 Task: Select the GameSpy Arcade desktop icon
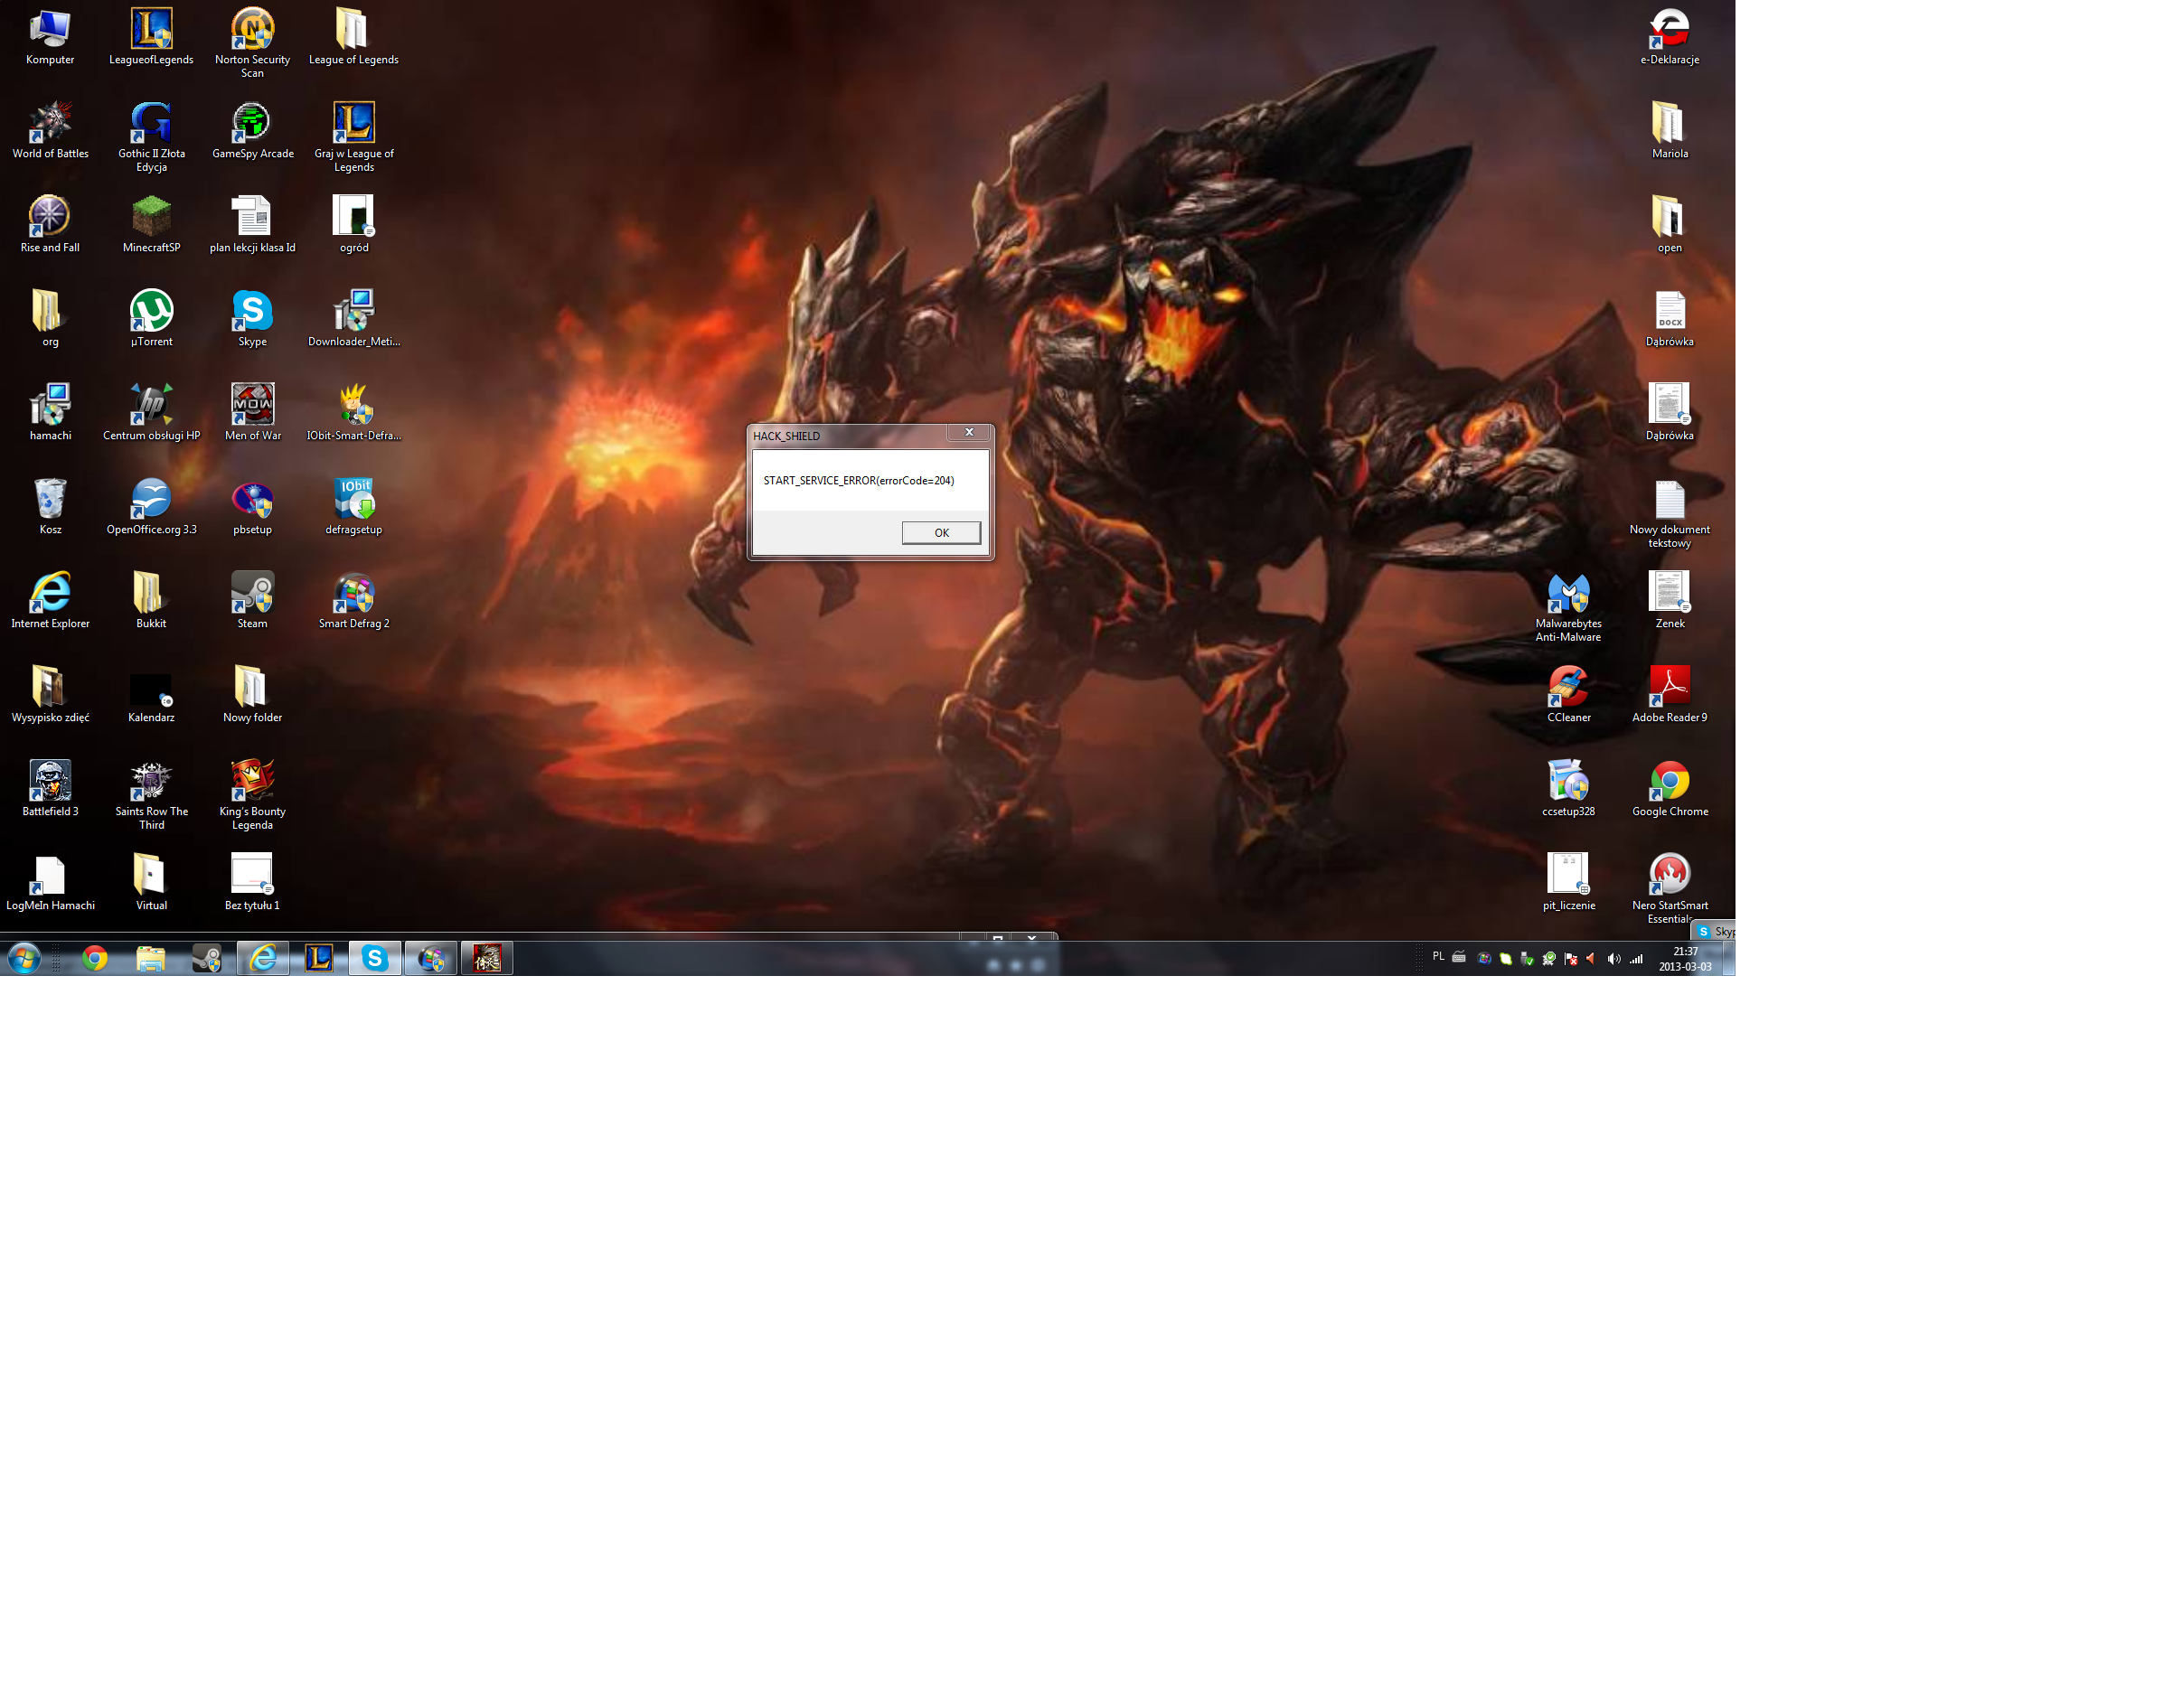click(252, 131)
